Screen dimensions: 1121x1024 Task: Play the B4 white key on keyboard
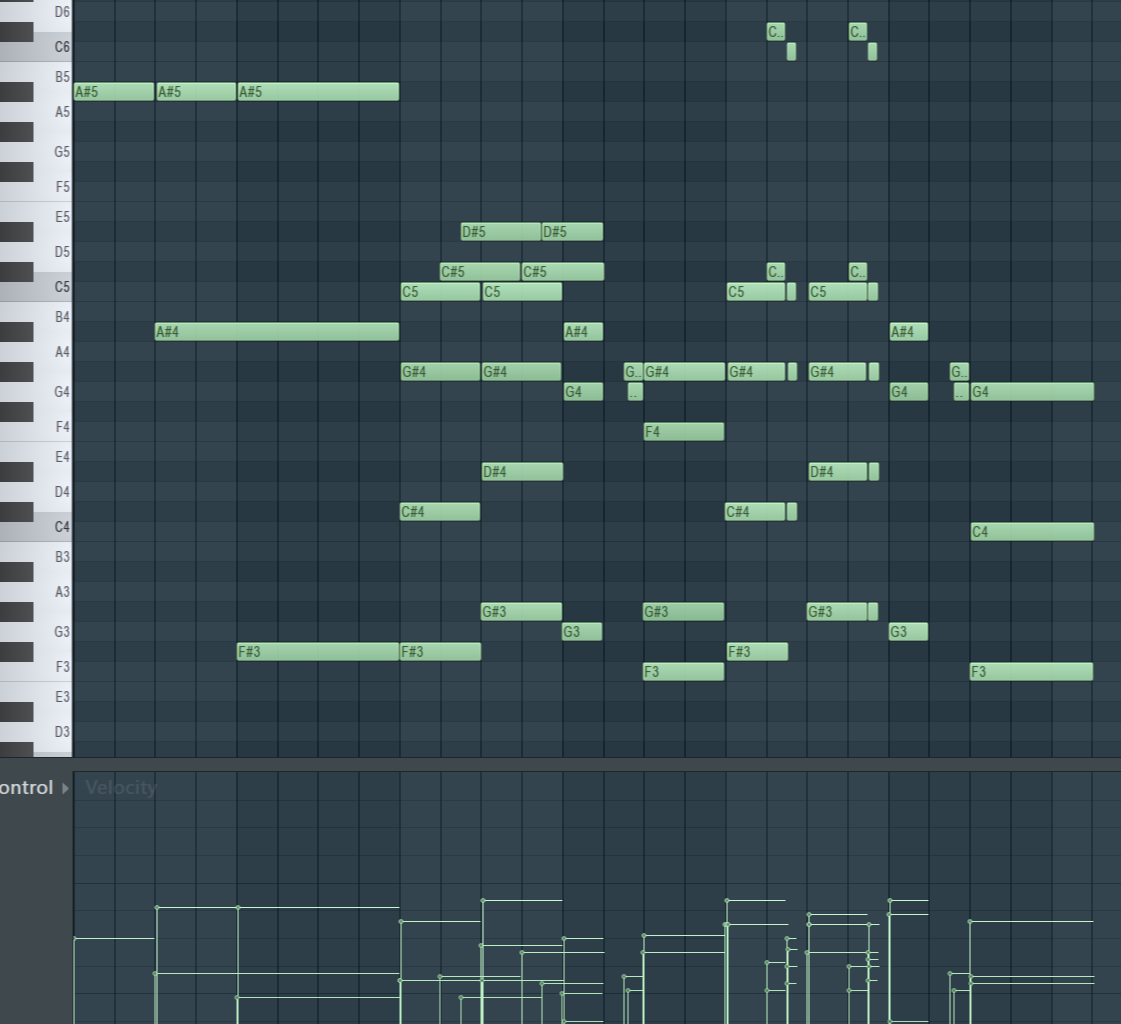tap(53, 317)
